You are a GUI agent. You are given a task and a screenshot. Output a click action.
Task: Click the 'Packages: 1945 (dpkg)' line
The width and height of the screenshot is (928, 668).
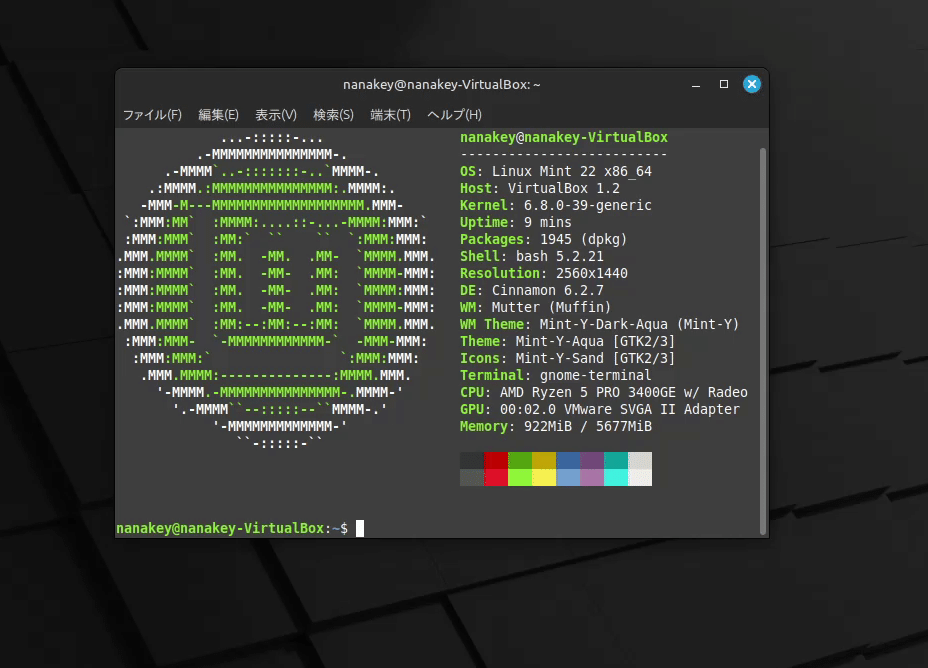[x=543, y=240]
